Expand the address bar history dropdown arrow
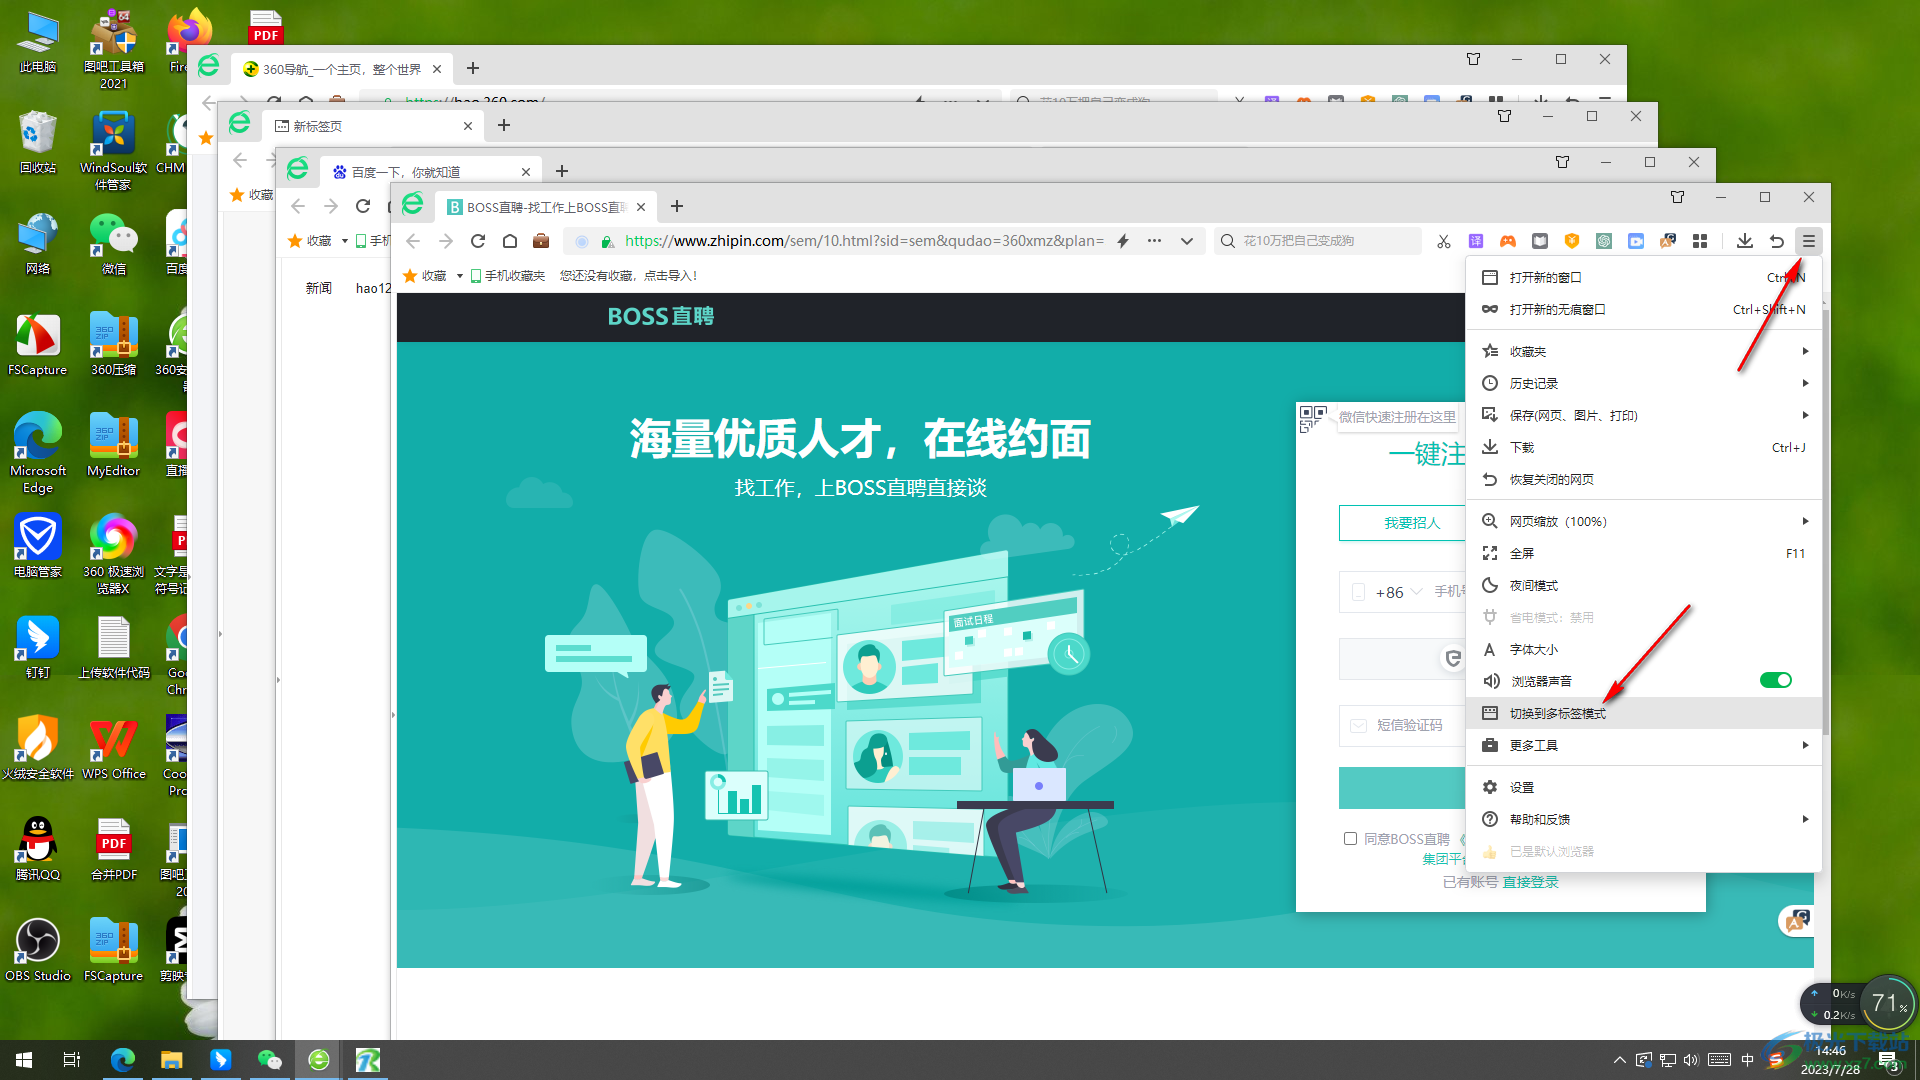1920x1080 pixels. coord(1187,241)
